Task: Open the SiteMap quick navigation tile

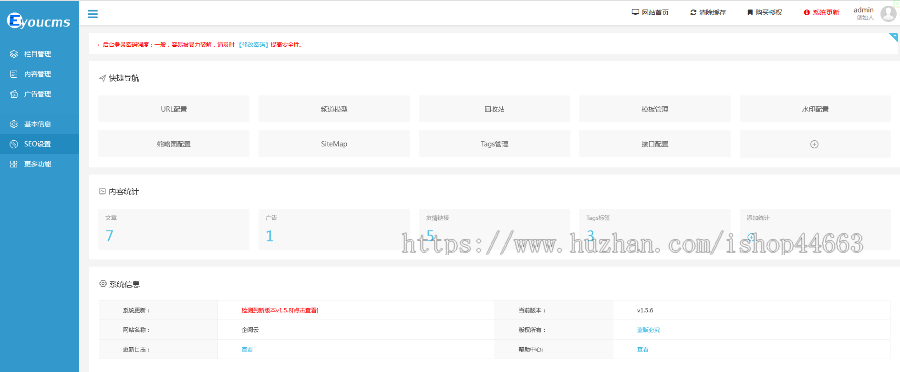Action: pos(334,144)
